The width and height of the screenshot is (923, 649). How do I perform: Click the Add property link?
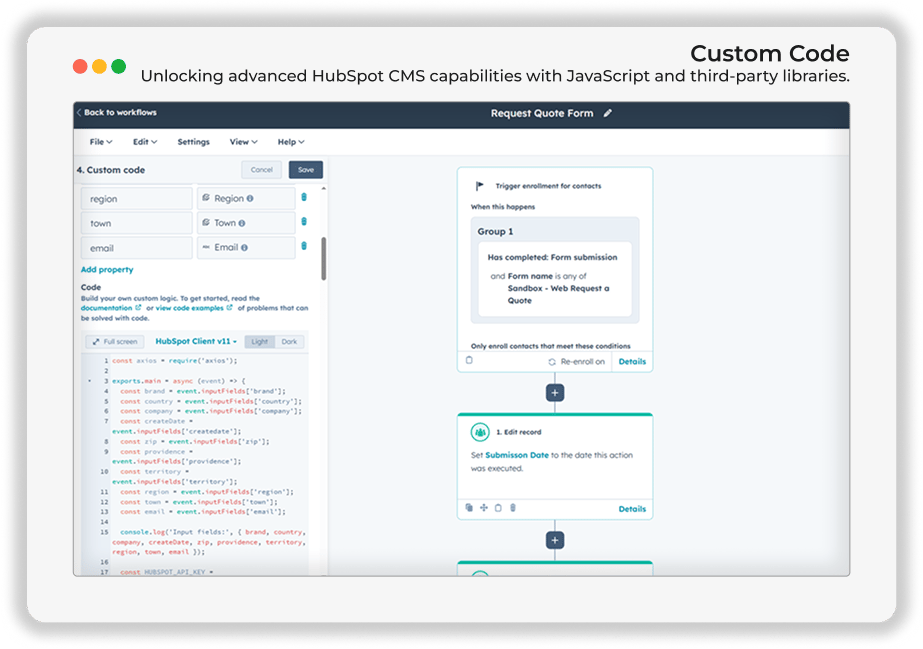(107, 269)
